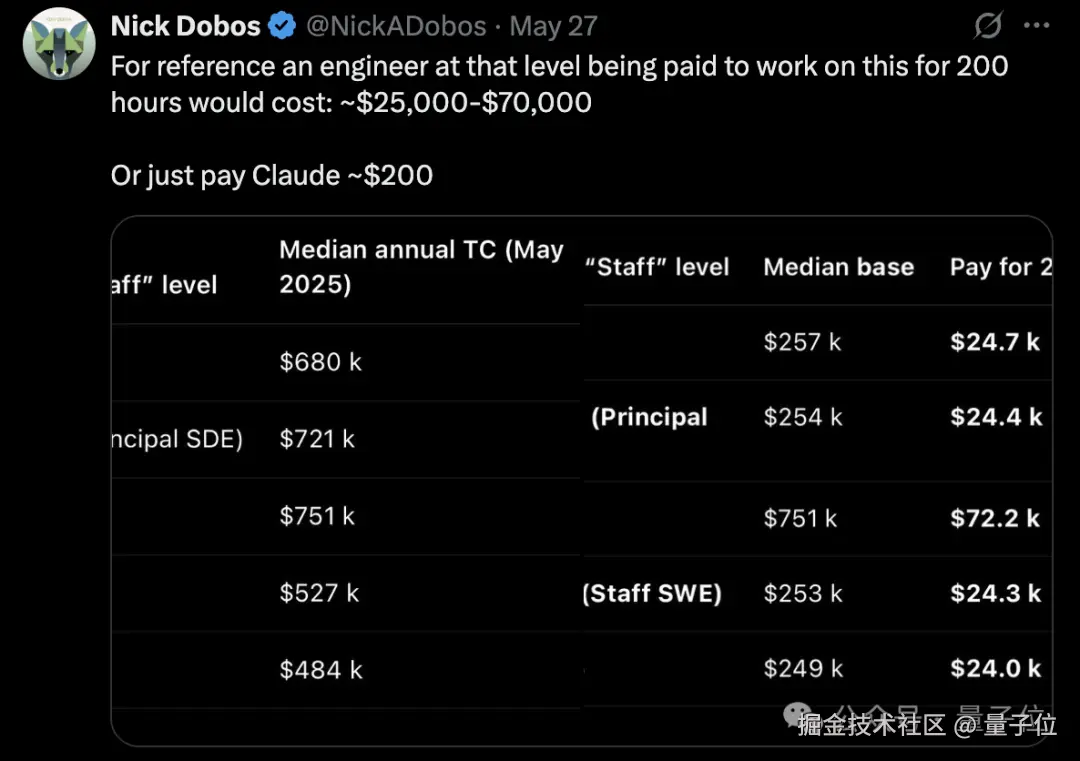Image resolution: width=1080 pixels, height=761 pixels.
Task: Click the $484 k cell
Action: pos(320,670)
